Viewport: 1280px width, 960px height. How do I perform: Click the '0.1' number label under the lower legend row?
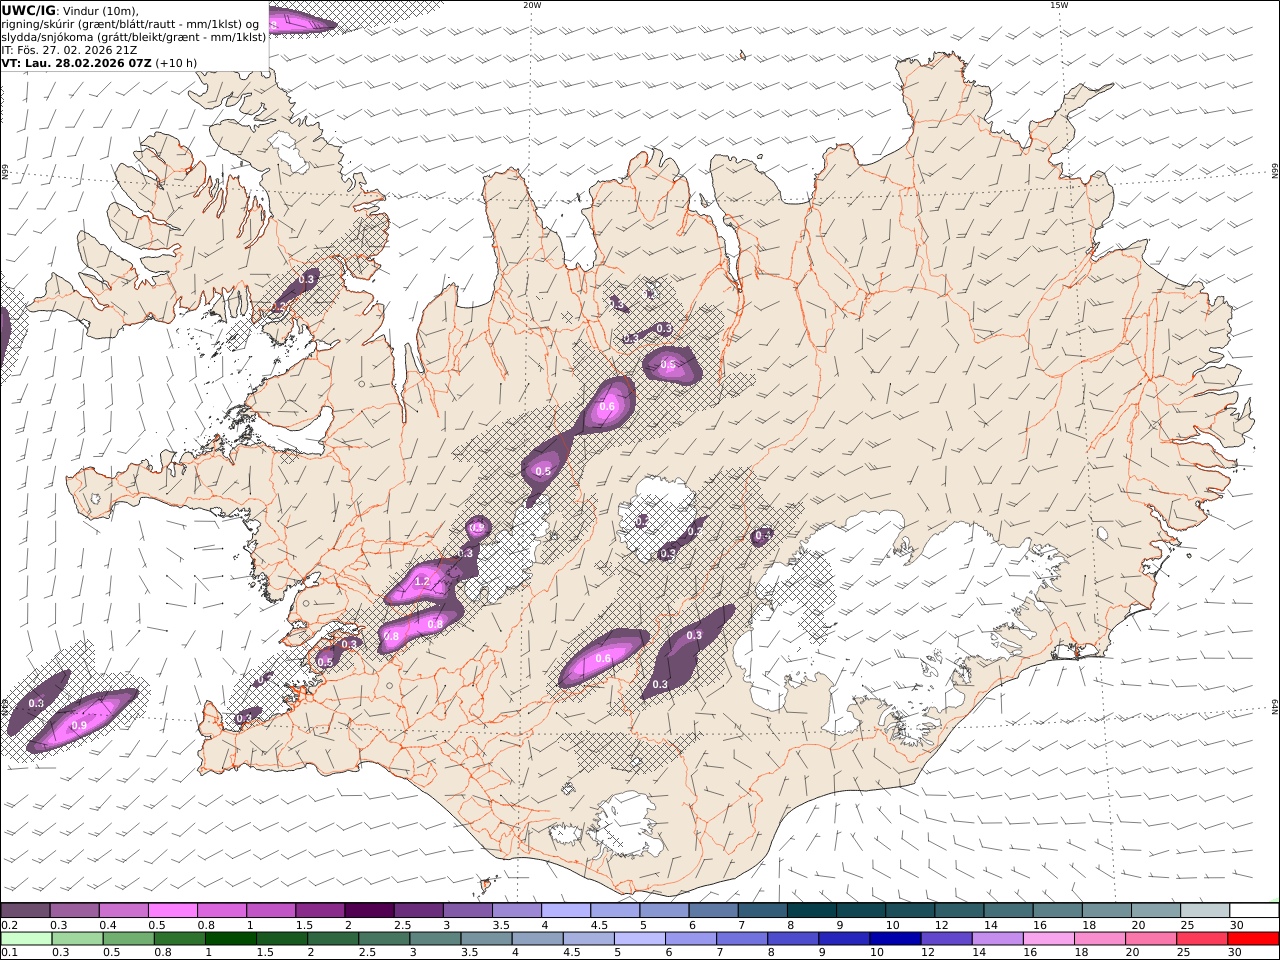click(x=10, y=952)
